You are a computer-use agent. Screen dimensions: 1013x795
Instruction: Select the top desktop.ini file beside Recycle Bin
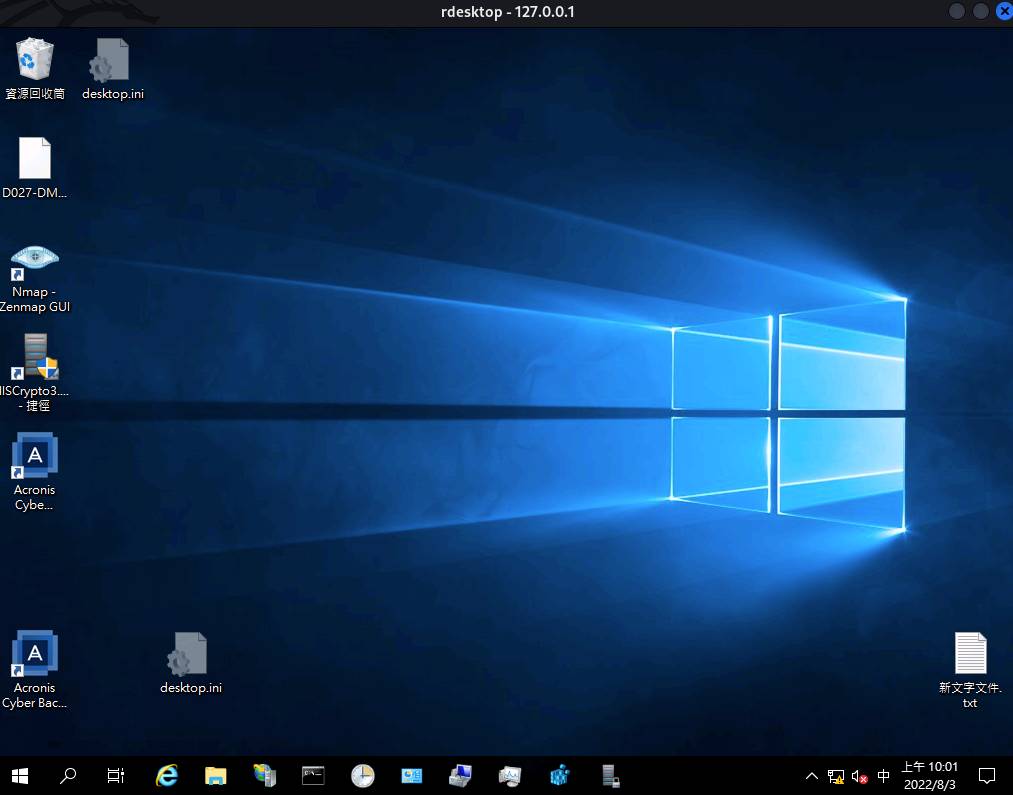[112, 68]
